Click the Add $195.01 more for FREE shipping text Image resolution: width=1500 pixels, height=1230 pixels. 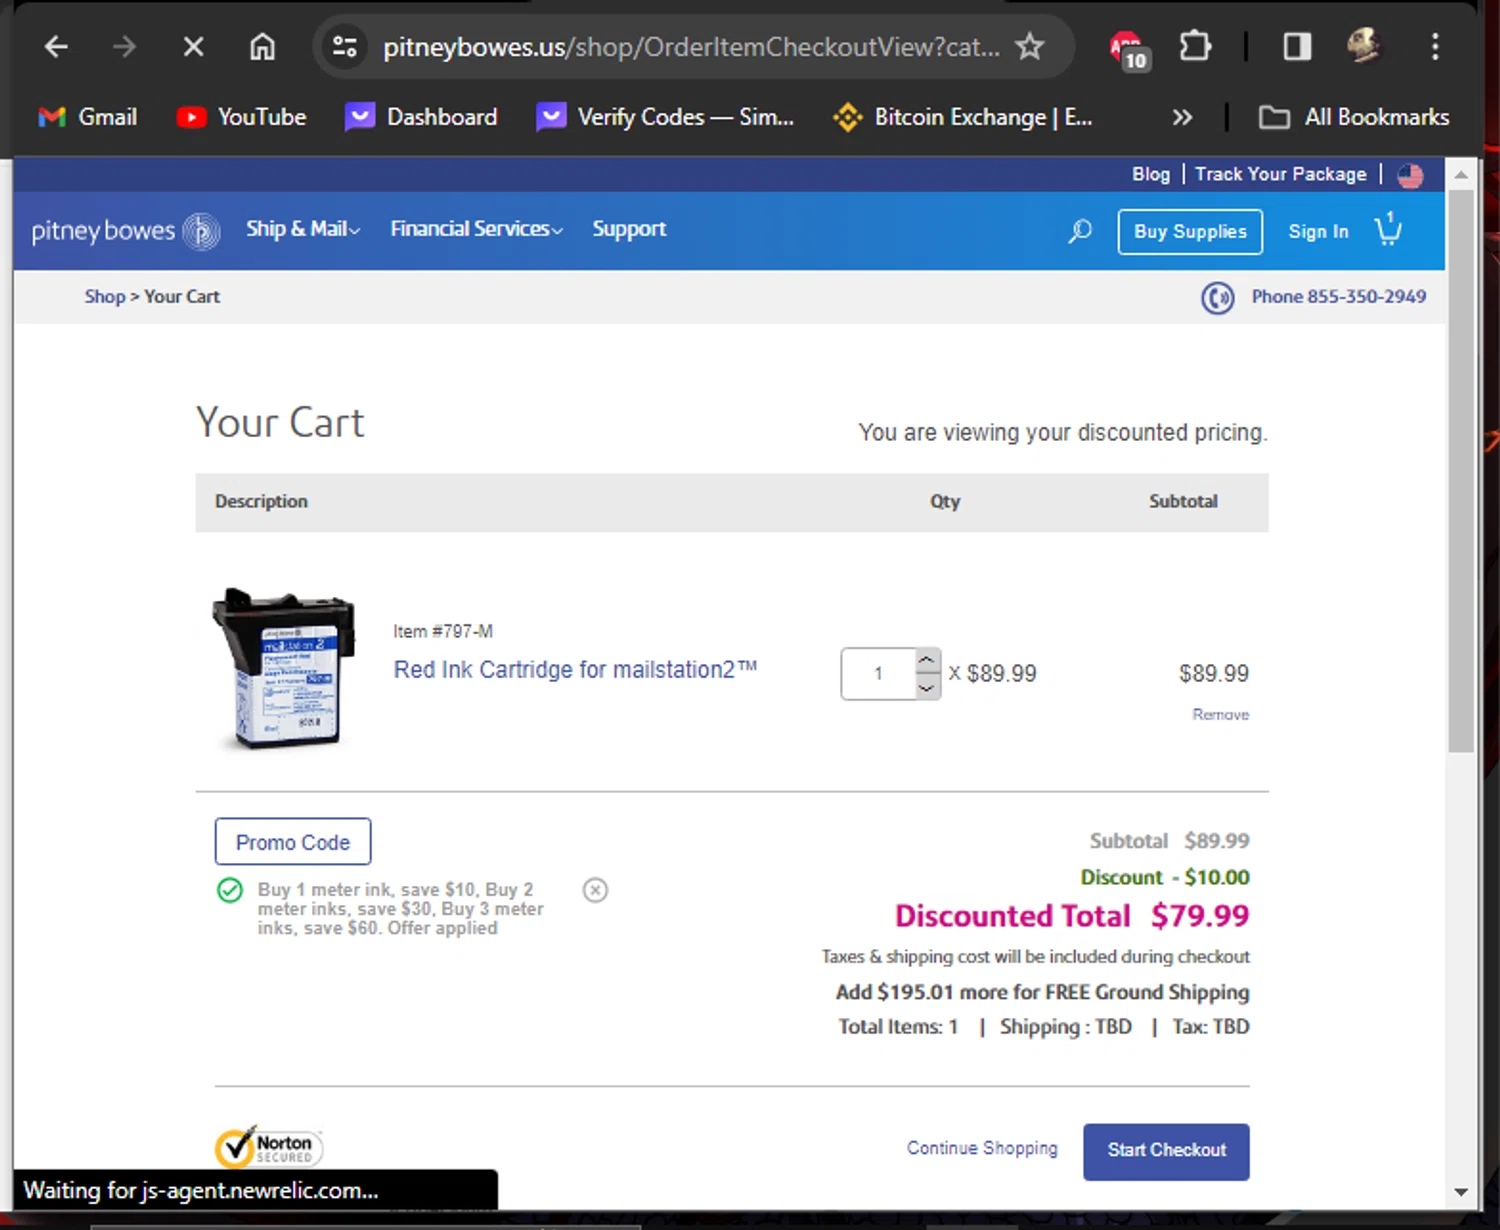1042,992
